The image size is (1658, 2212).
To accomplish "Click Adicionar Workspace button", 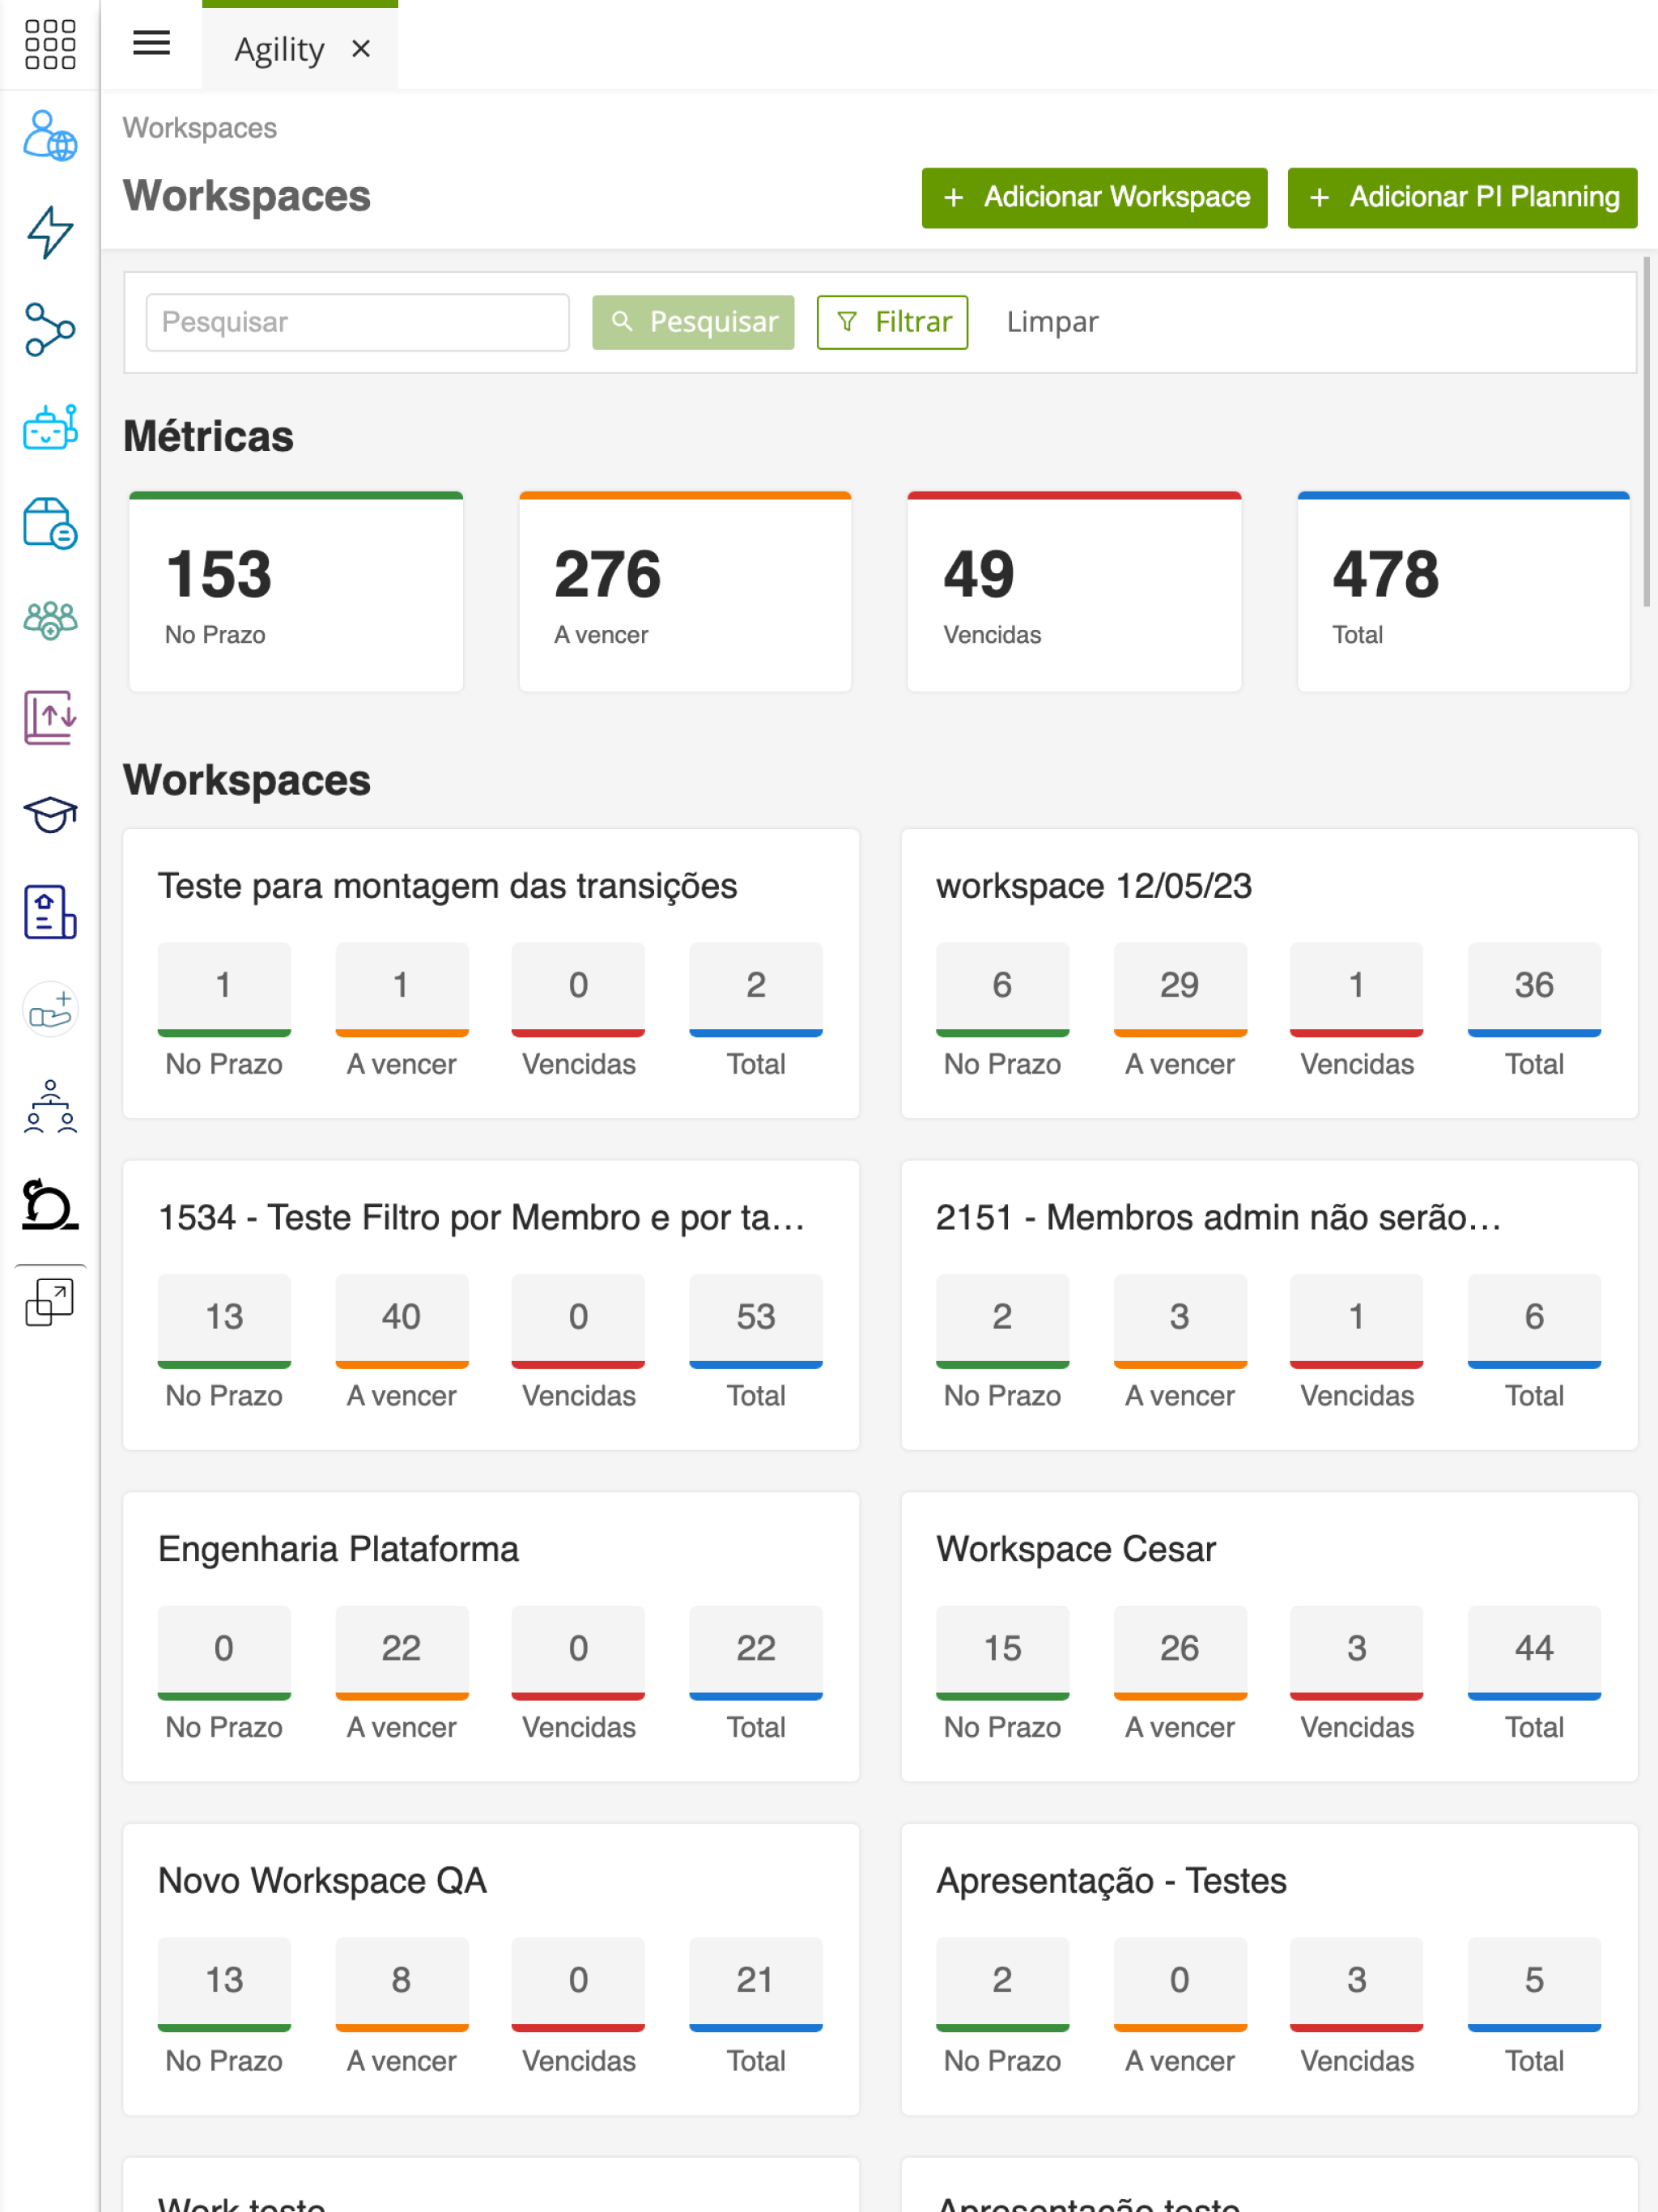I will (1094, 198).
